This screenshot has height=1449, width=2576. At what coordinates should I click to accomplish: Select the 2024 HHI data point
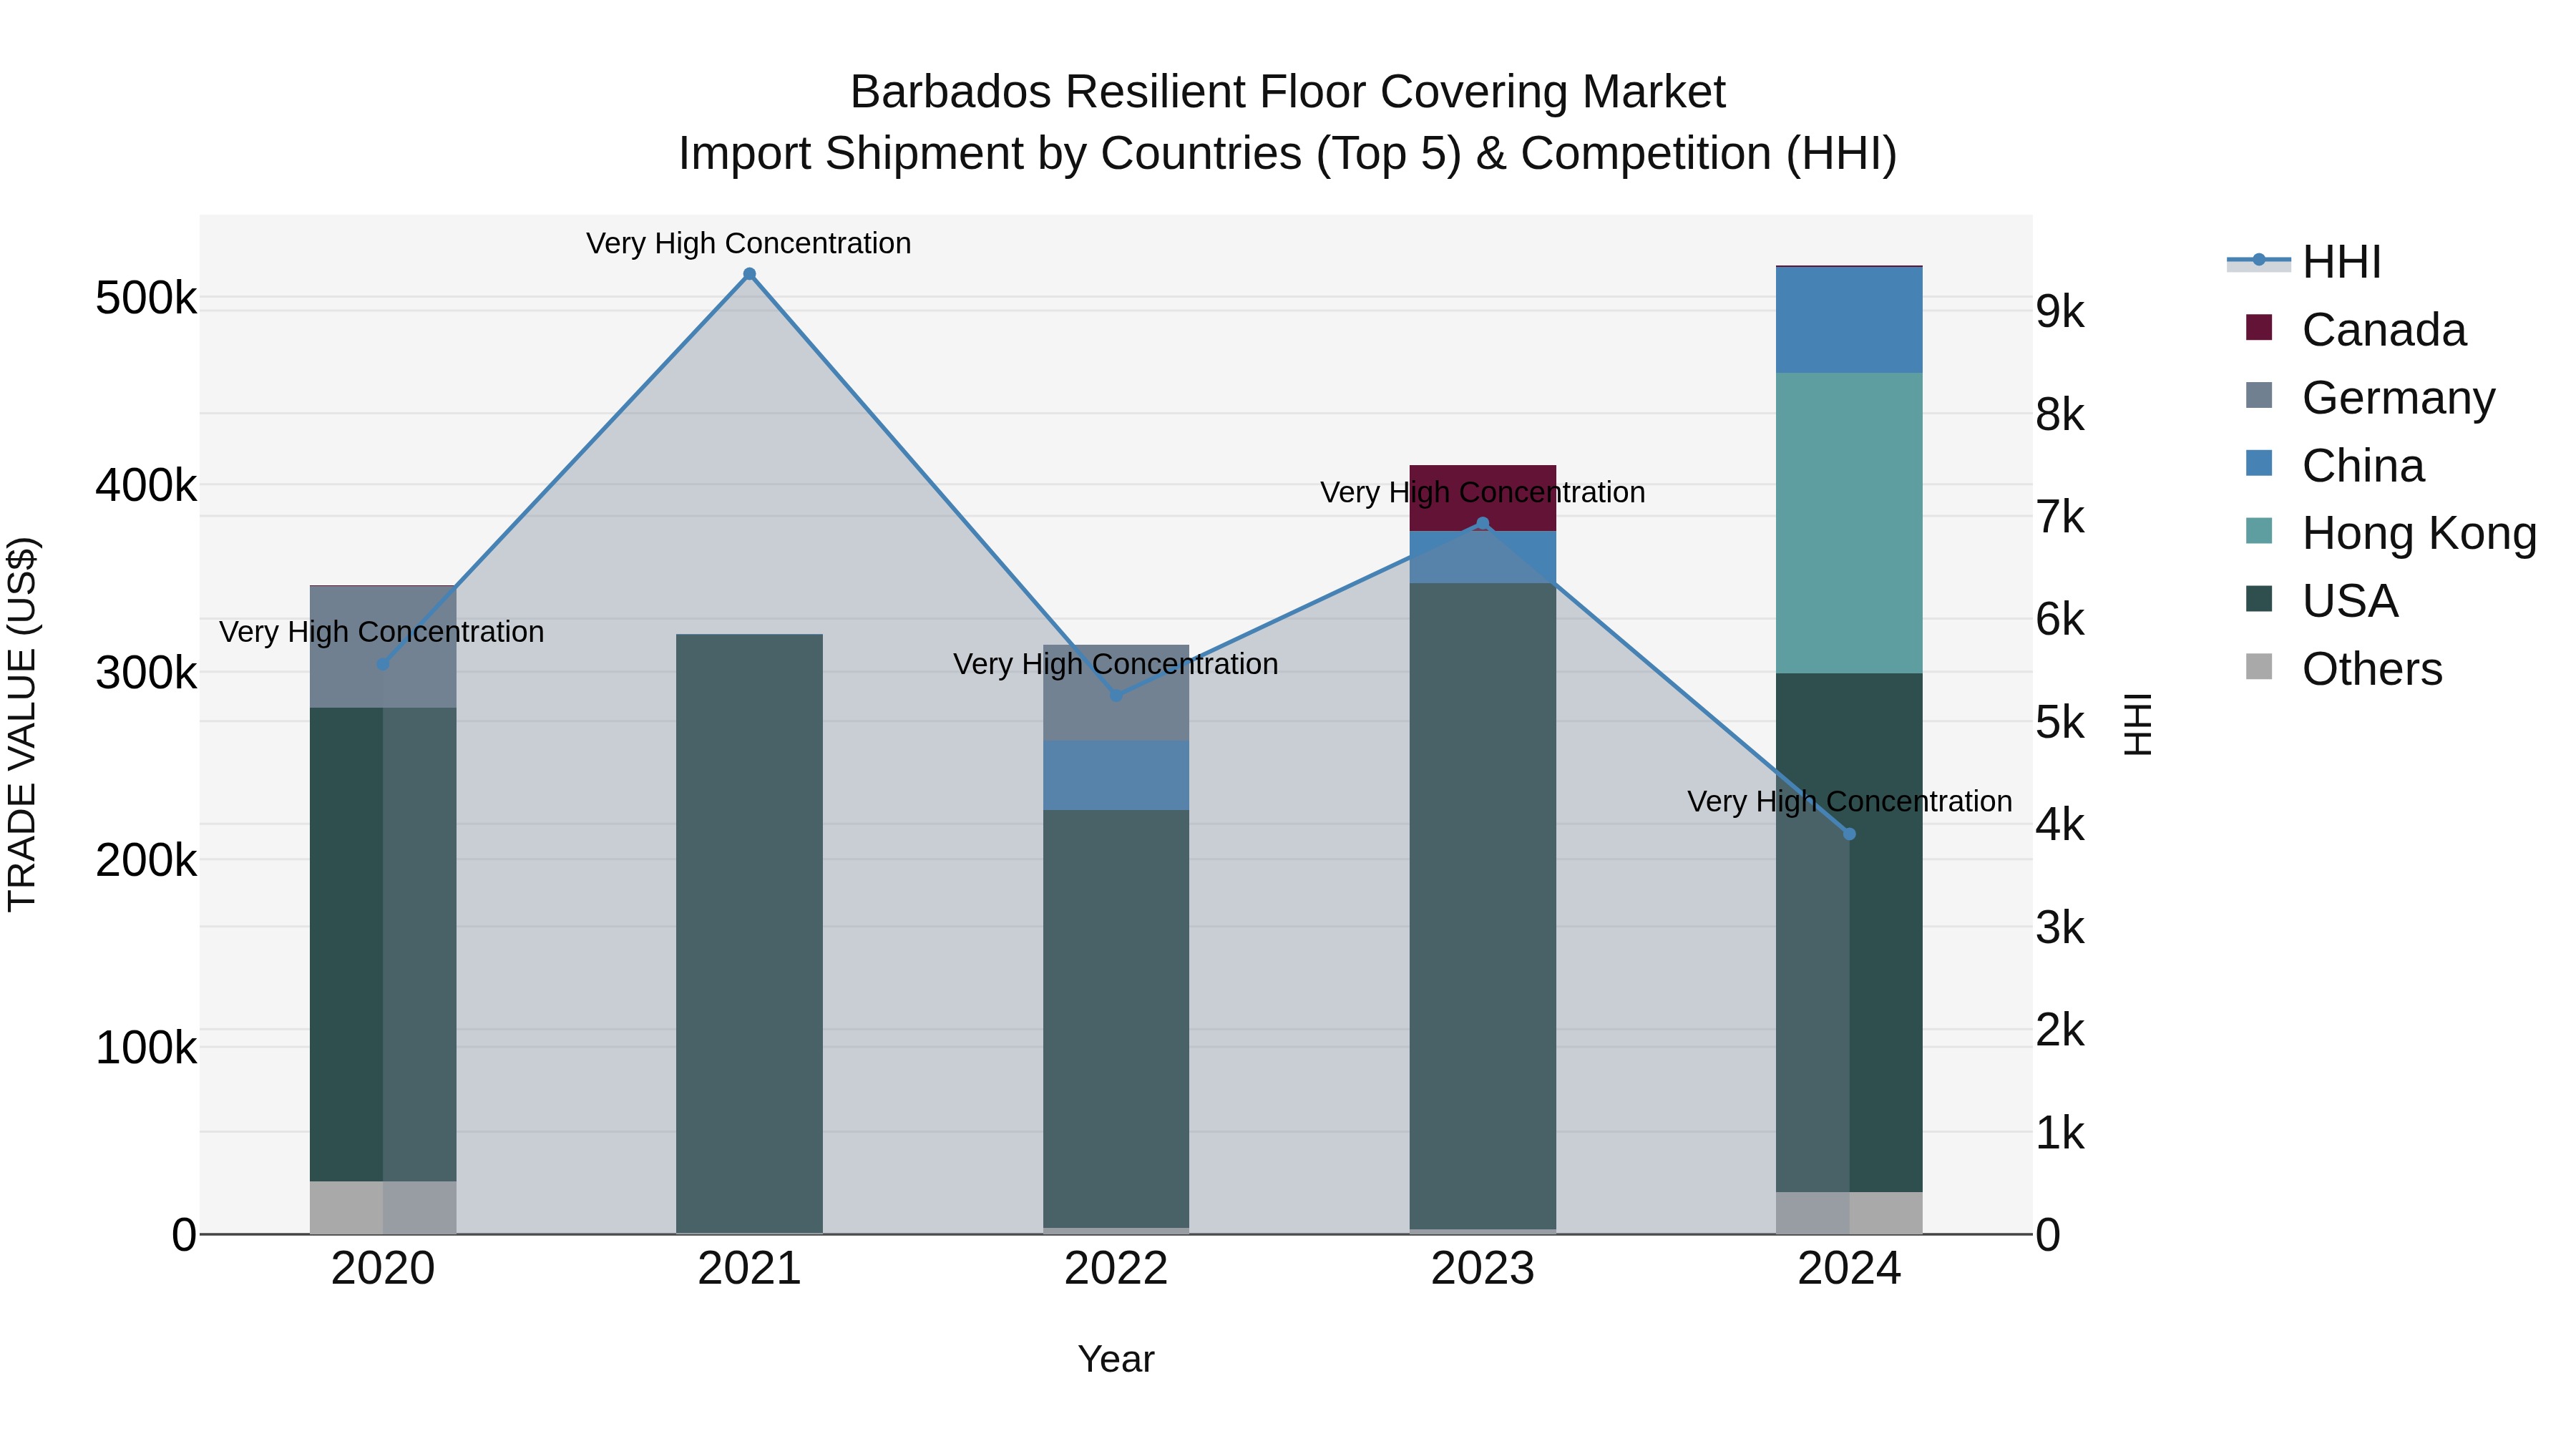click(1849, 834)
